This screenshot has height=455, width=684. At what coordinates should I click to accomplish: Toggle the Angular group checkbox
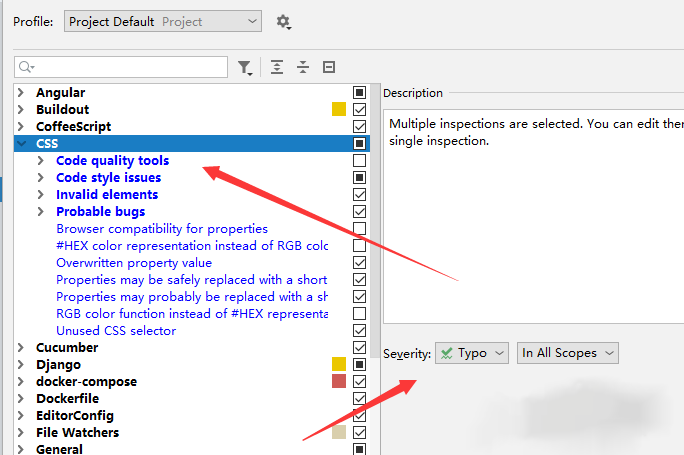(x=359, y=92)
